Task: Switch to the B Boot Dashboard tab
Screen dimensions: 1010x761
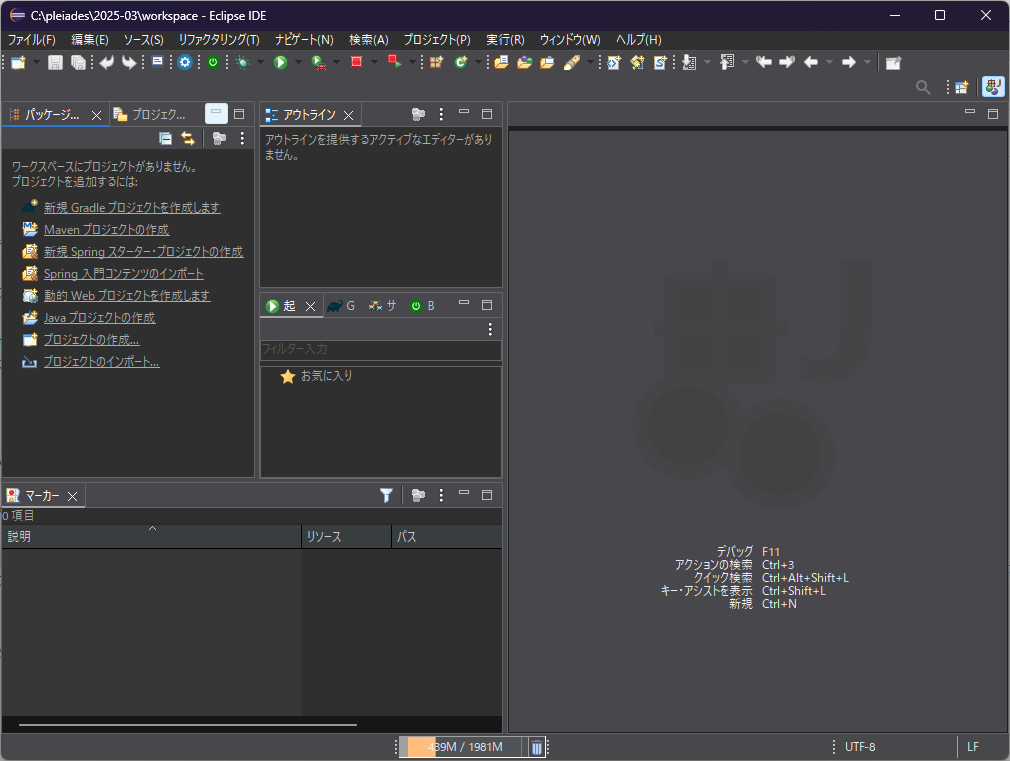Action: [x=423, y=306]
